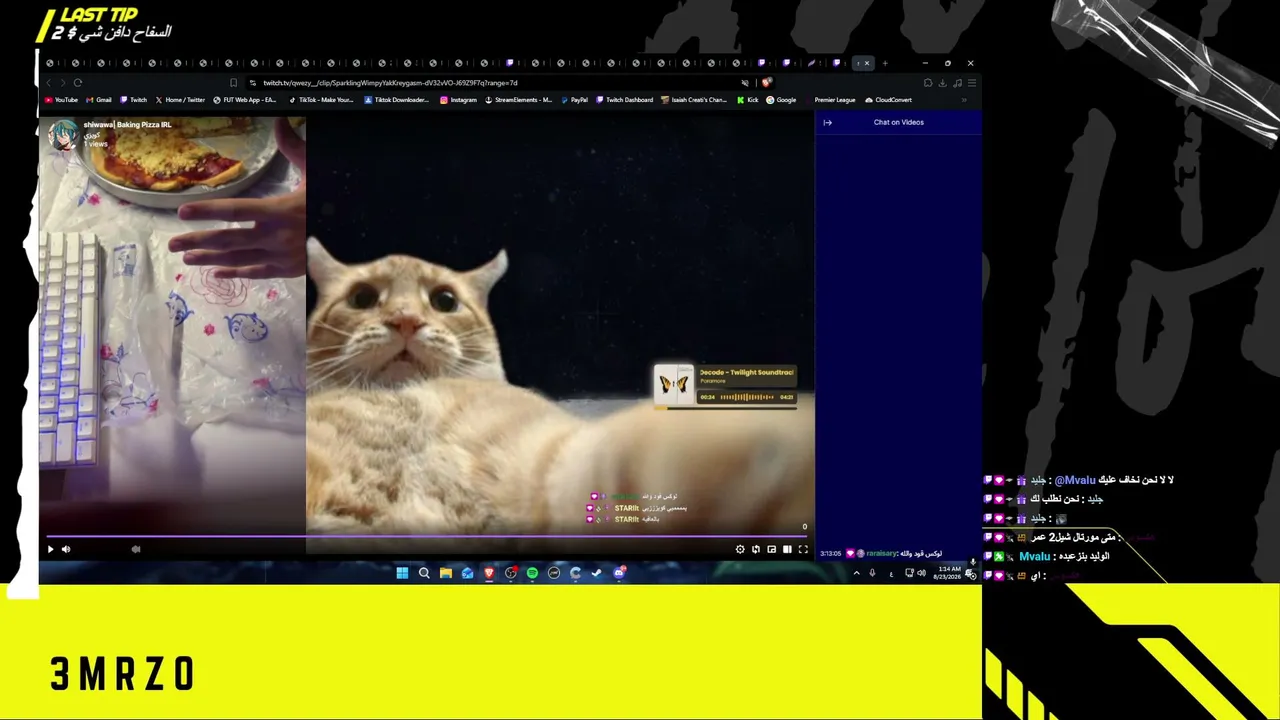Click the streamer avatar on the clip
The width and height of the screenshot is (1280, 720).
[x=64, y=135]
